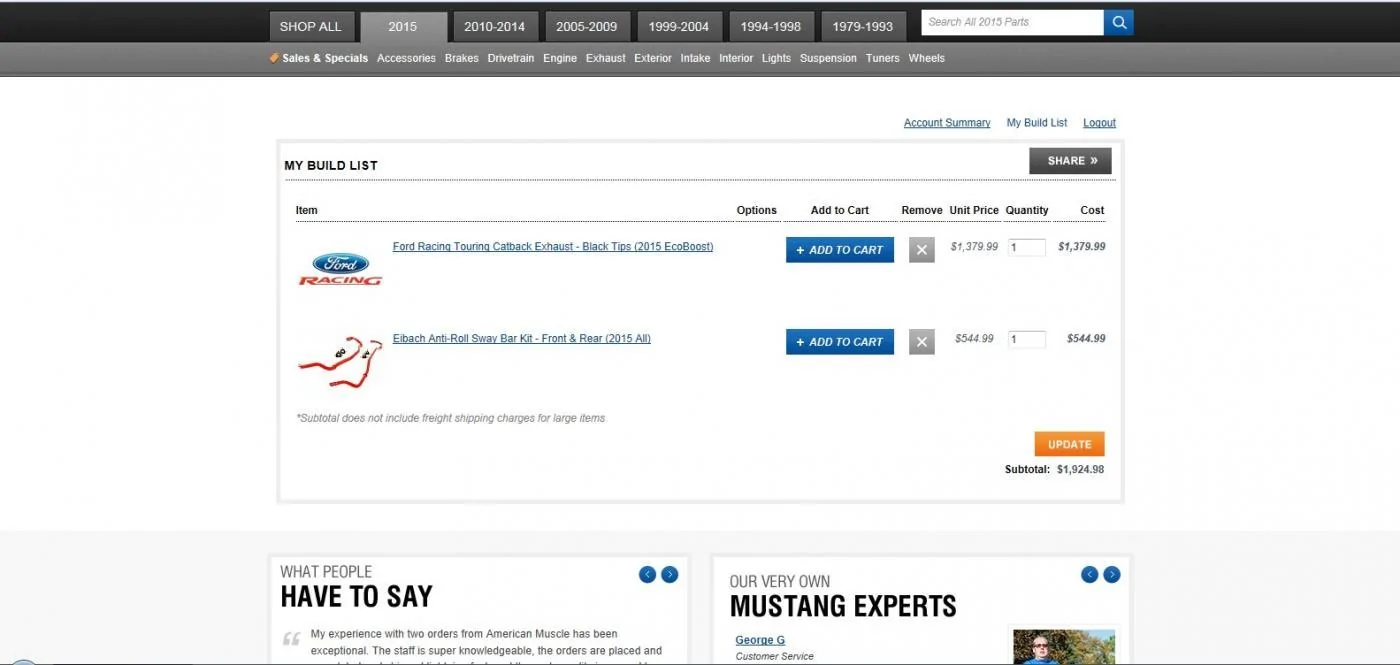Click previous arrow in Mustang Experts
Viewport: 1400px width, 665px height.
point(1089,574)
